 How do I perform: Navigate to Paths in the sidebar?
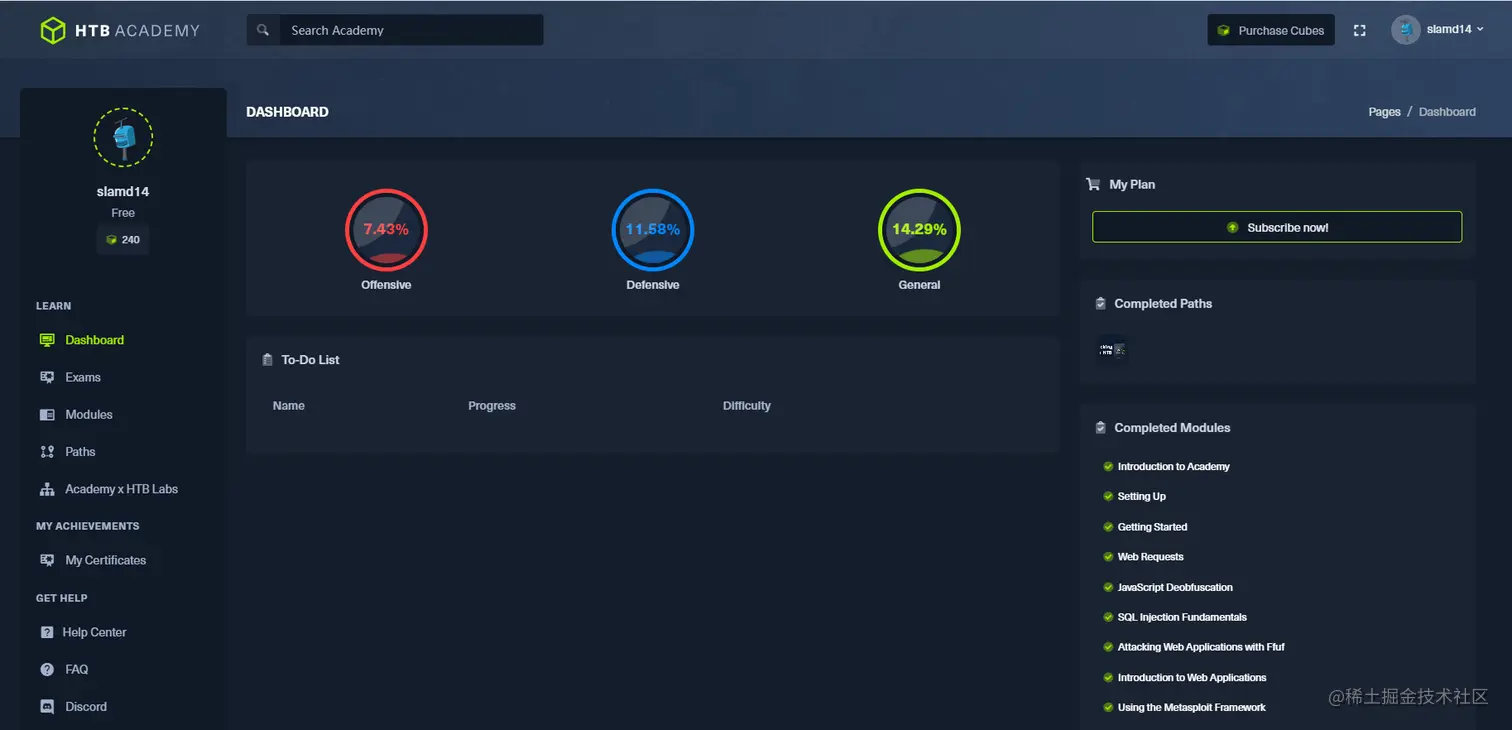click(80, 452)
